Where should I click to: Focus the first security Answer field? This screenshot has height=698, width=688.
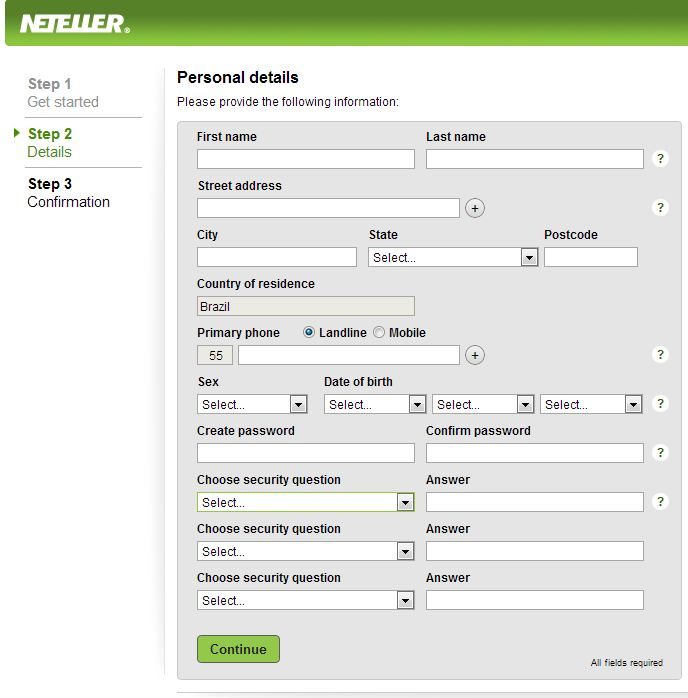click(534, 502)
